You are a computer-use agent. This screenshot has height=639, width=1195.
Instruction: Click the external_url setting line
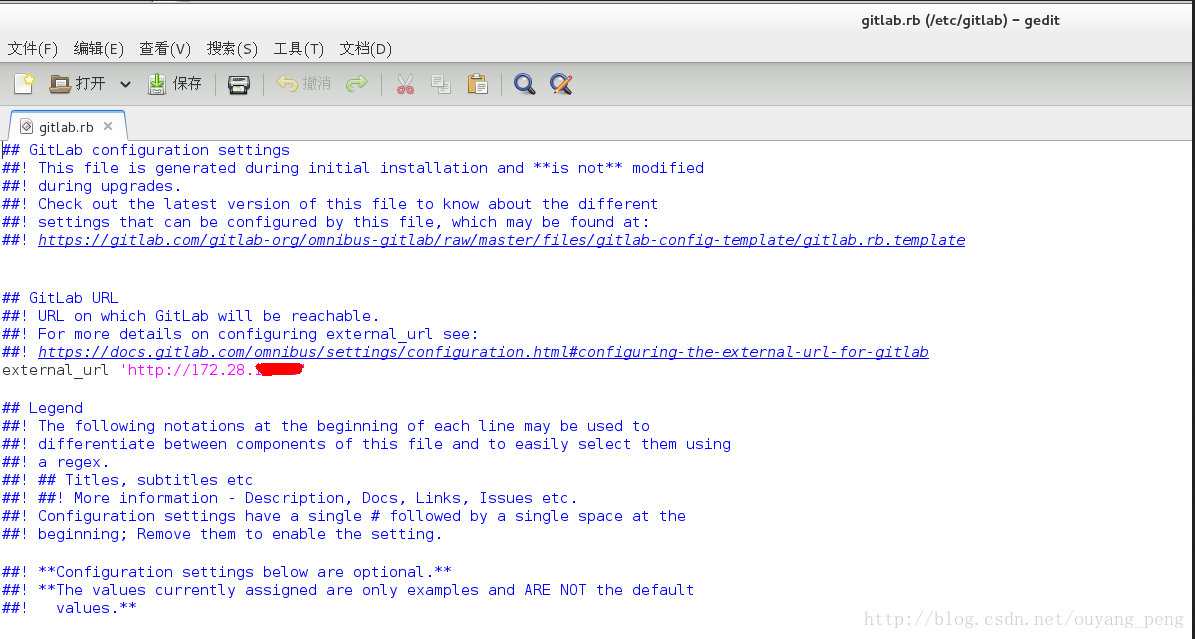(x=153, y=371)
